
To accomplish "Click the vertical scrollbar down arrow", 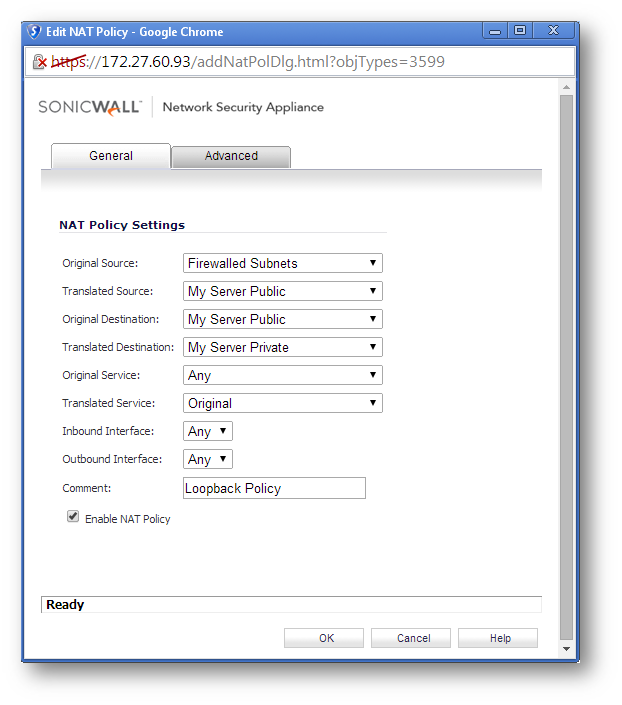I will tap(566, 649).
